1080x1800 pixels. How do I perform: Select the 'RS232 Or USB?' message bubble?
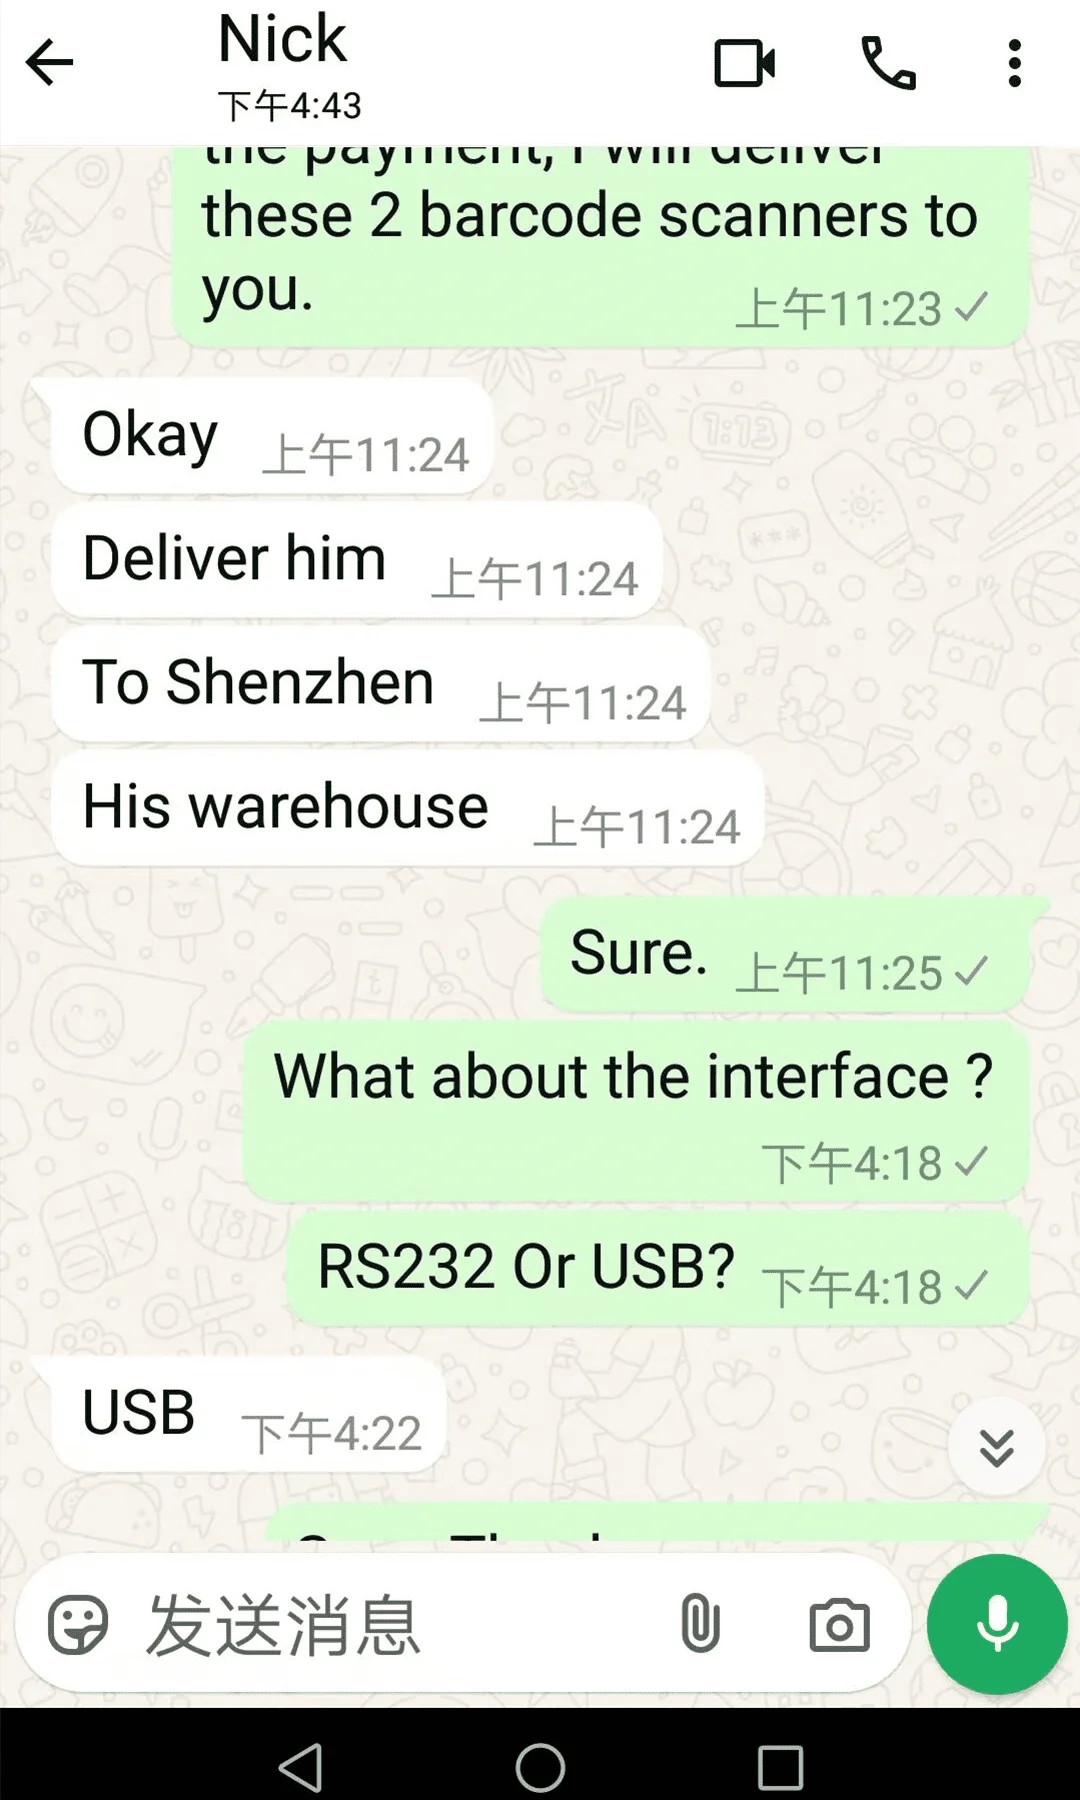pos(658,1269)
